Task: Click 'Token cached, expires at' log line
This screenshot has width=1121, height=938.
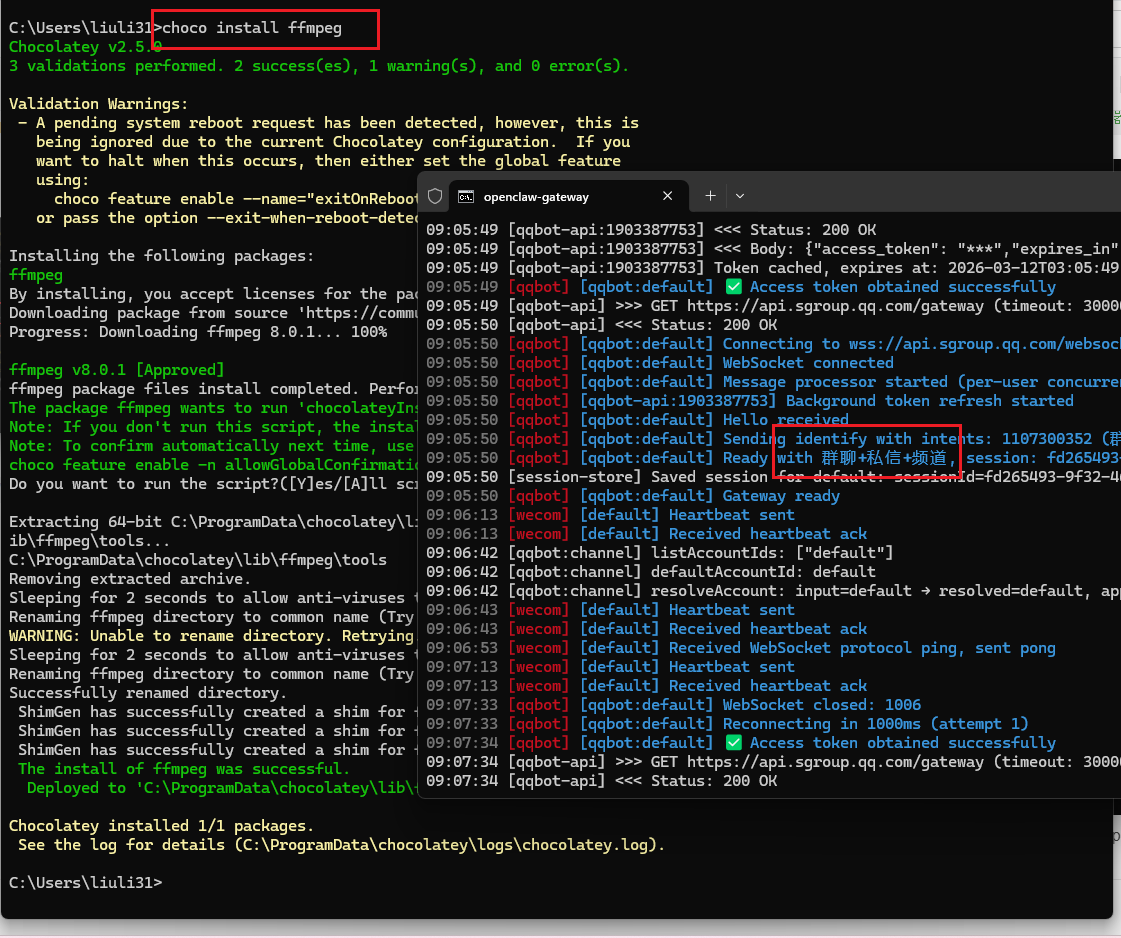Action: point(774,268)
